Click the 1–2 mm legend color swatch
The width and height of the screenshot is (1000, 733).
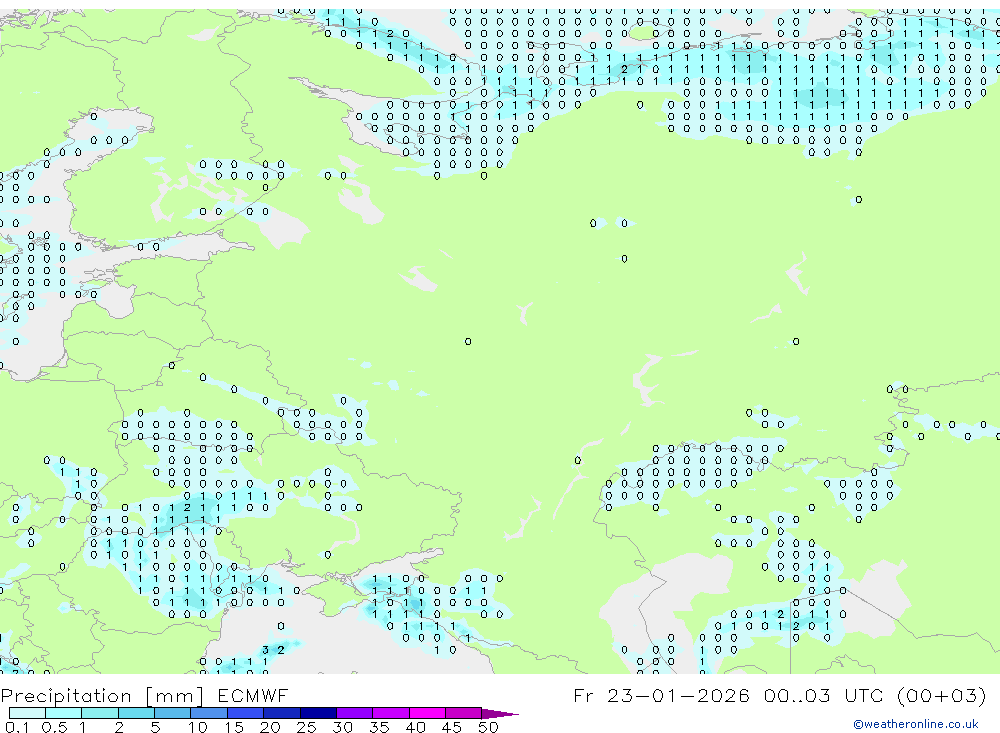99,713
